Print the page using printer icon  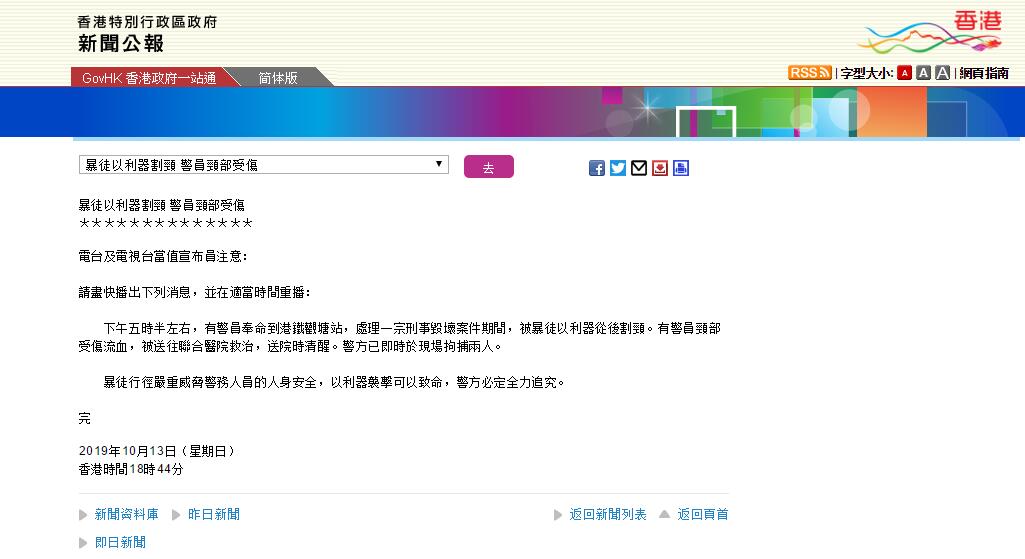tap(681, 168)
